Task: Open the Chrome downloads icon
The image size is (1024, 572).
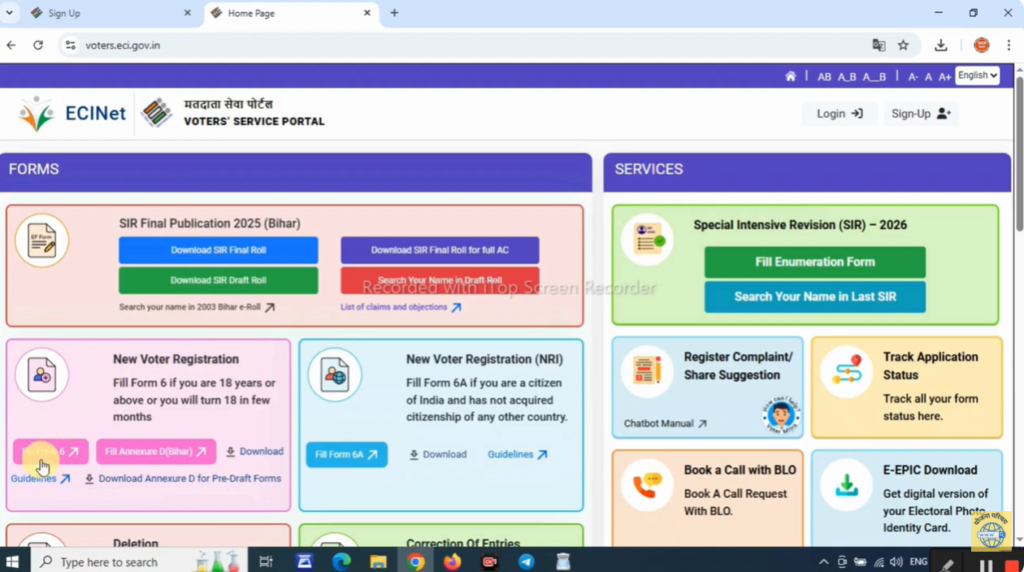Action: click(941, 45)
